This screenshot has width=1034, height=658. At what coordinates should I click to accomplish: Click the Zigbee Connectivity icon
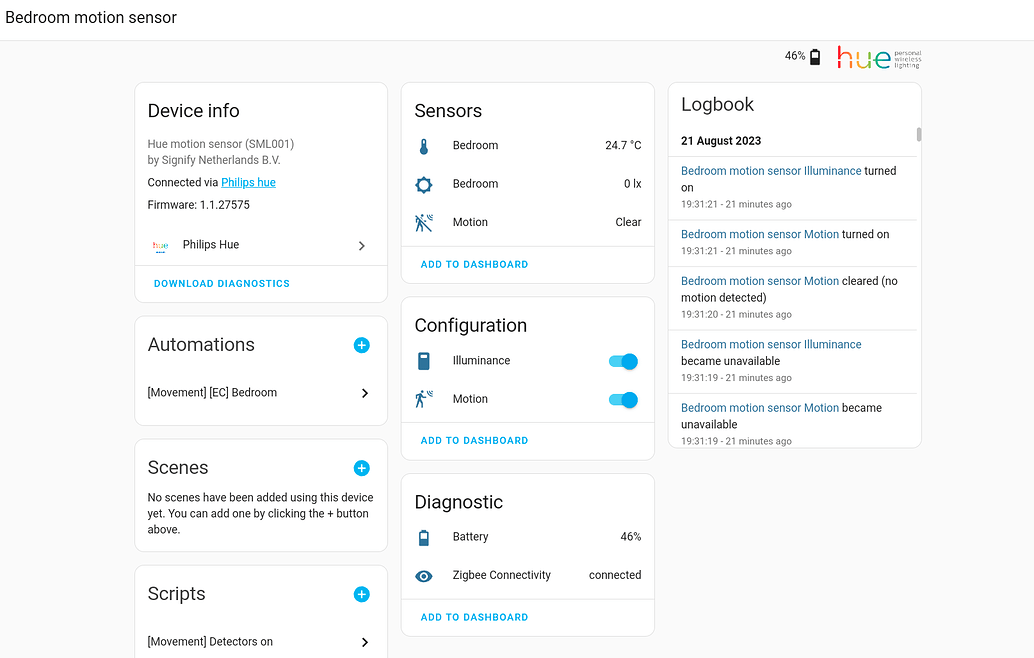(423, 575)
